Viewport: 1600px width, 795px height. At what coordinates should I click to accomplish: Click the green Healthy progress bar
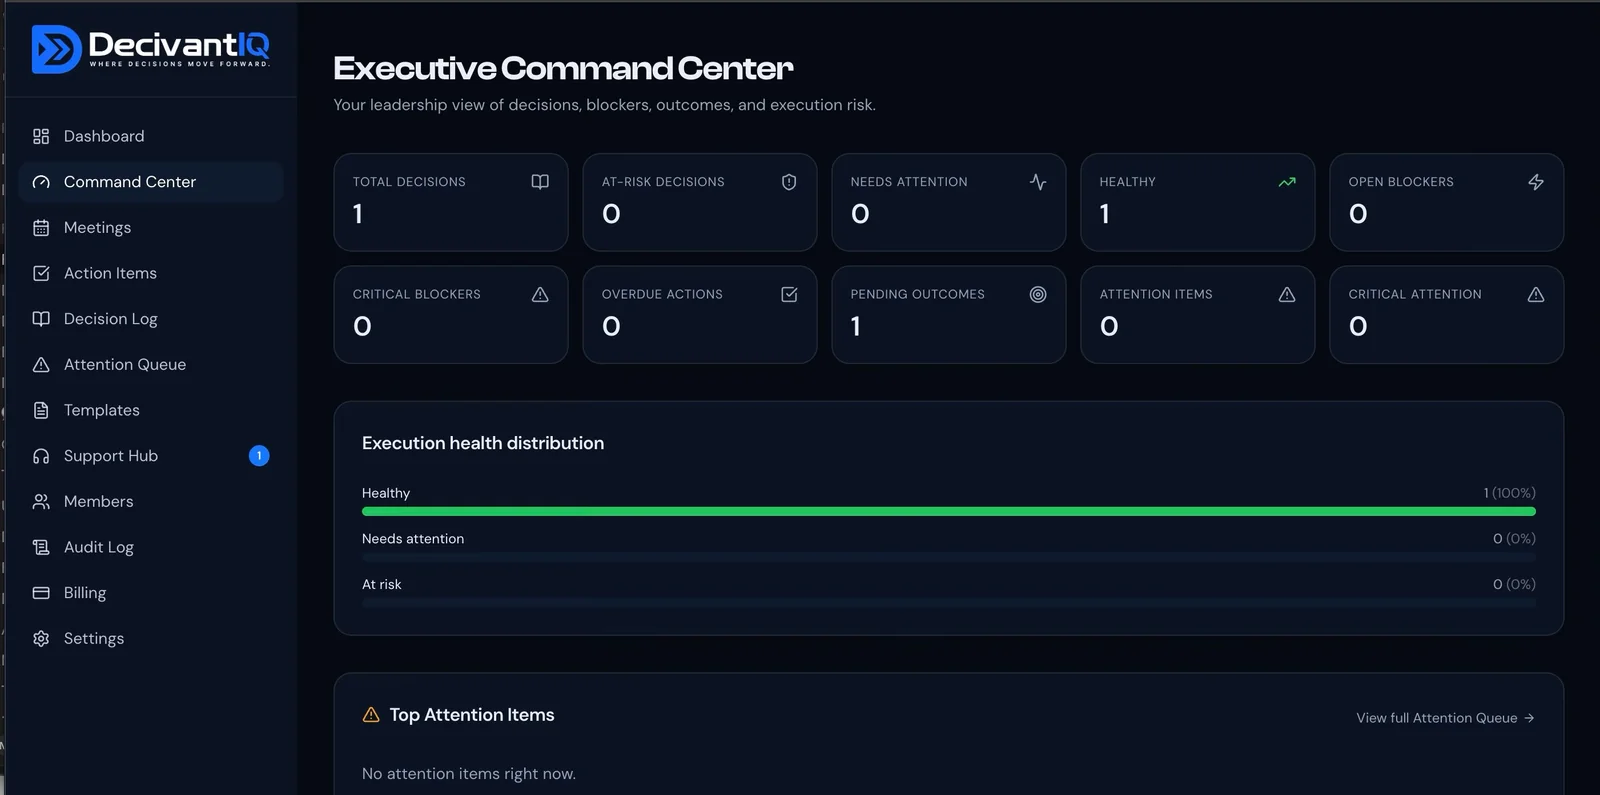coord(949,511)
